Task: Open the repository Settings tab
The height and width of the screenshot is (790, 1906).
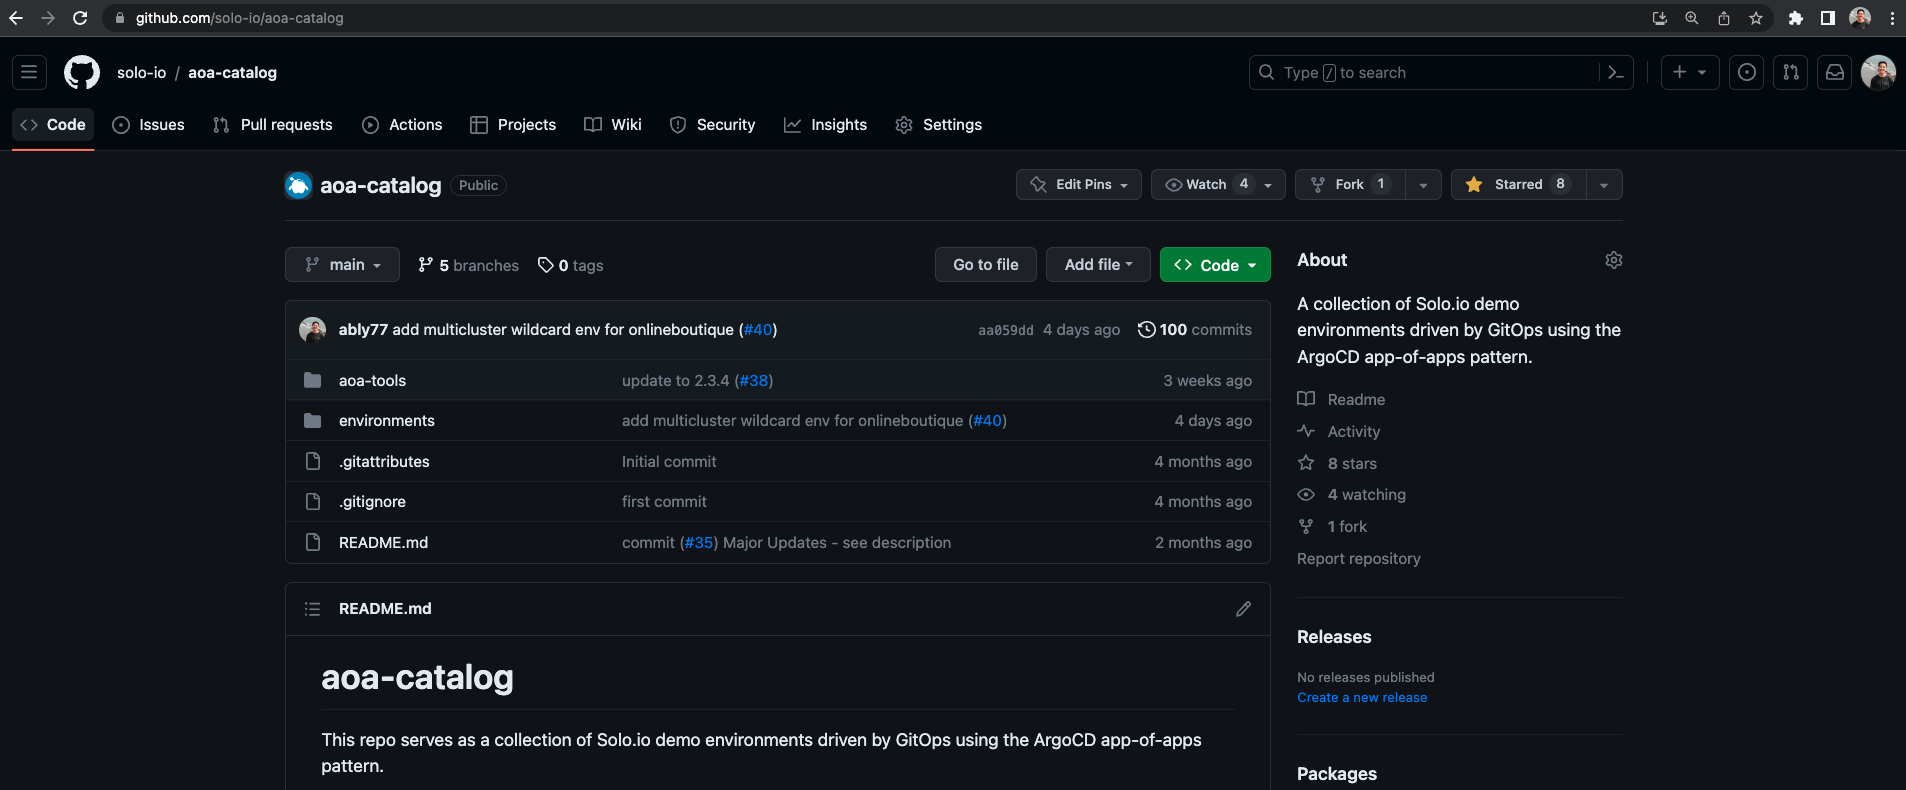Action: tap(938, 125)
